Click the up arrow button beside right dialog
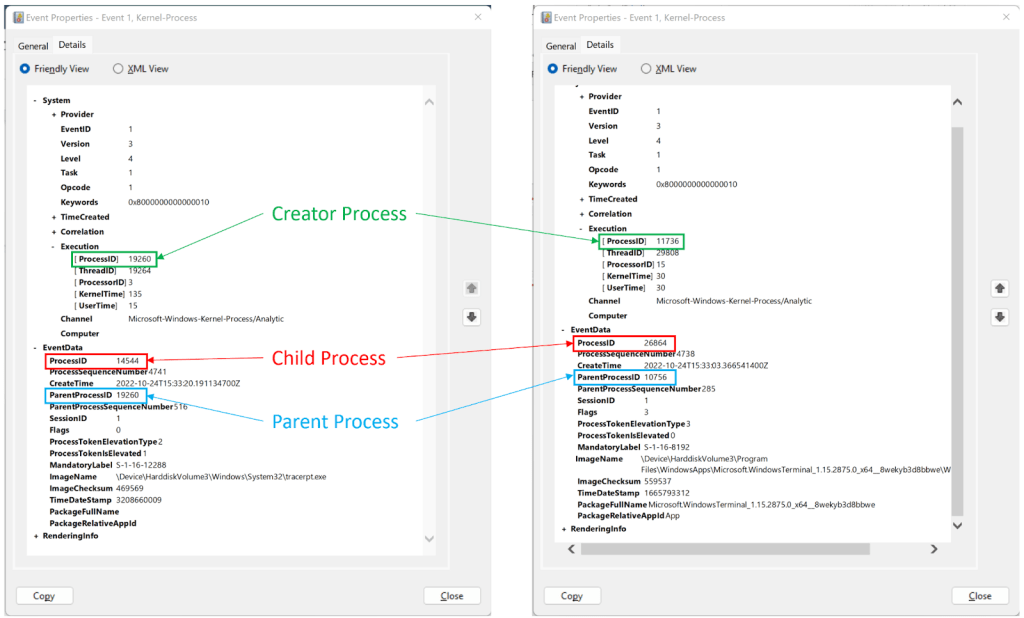Viewport: 1024px width, 618px height. [x=999, y=288]
